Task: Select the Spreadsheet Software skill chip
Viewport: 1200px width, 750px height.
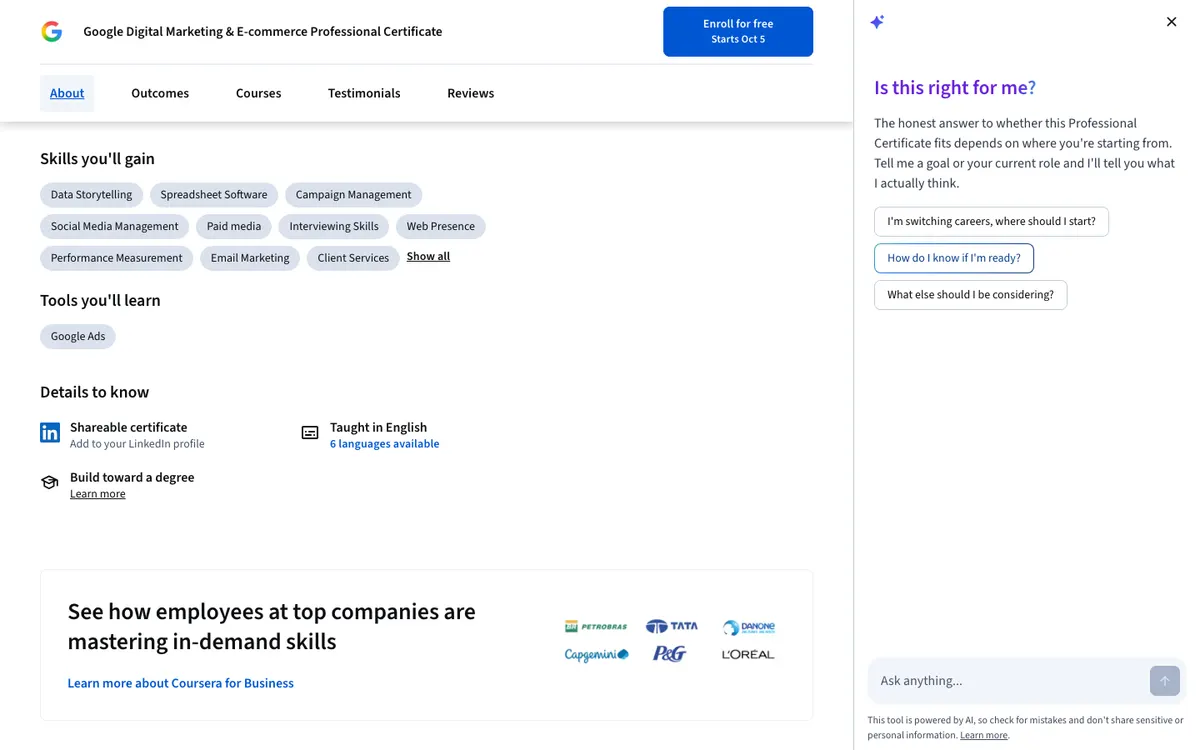Action: [214, 195]
